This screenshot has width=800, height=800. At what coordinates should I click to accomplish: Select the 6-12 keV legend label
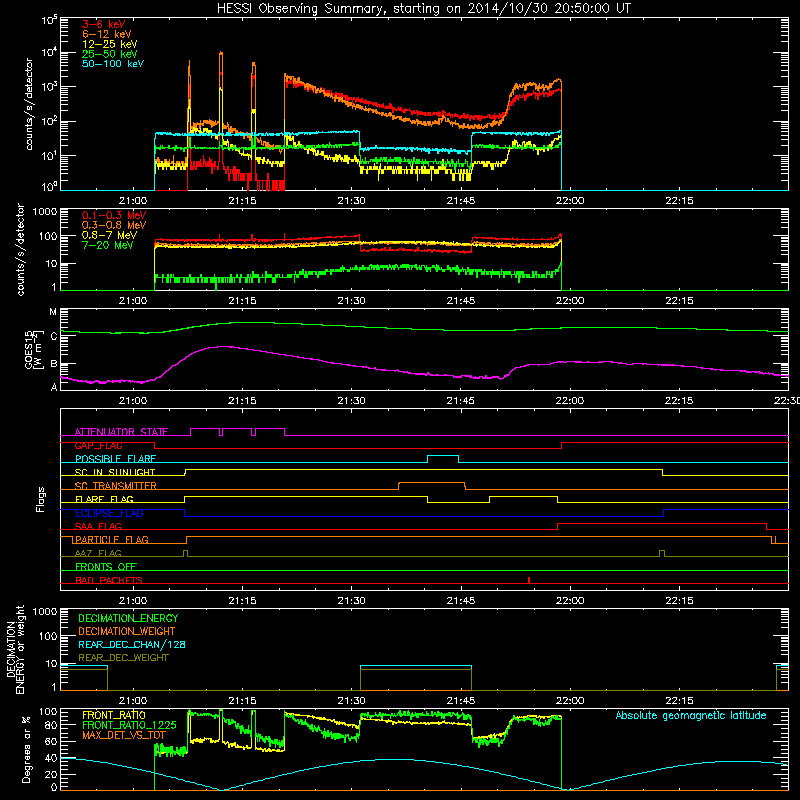pos(107,34)
